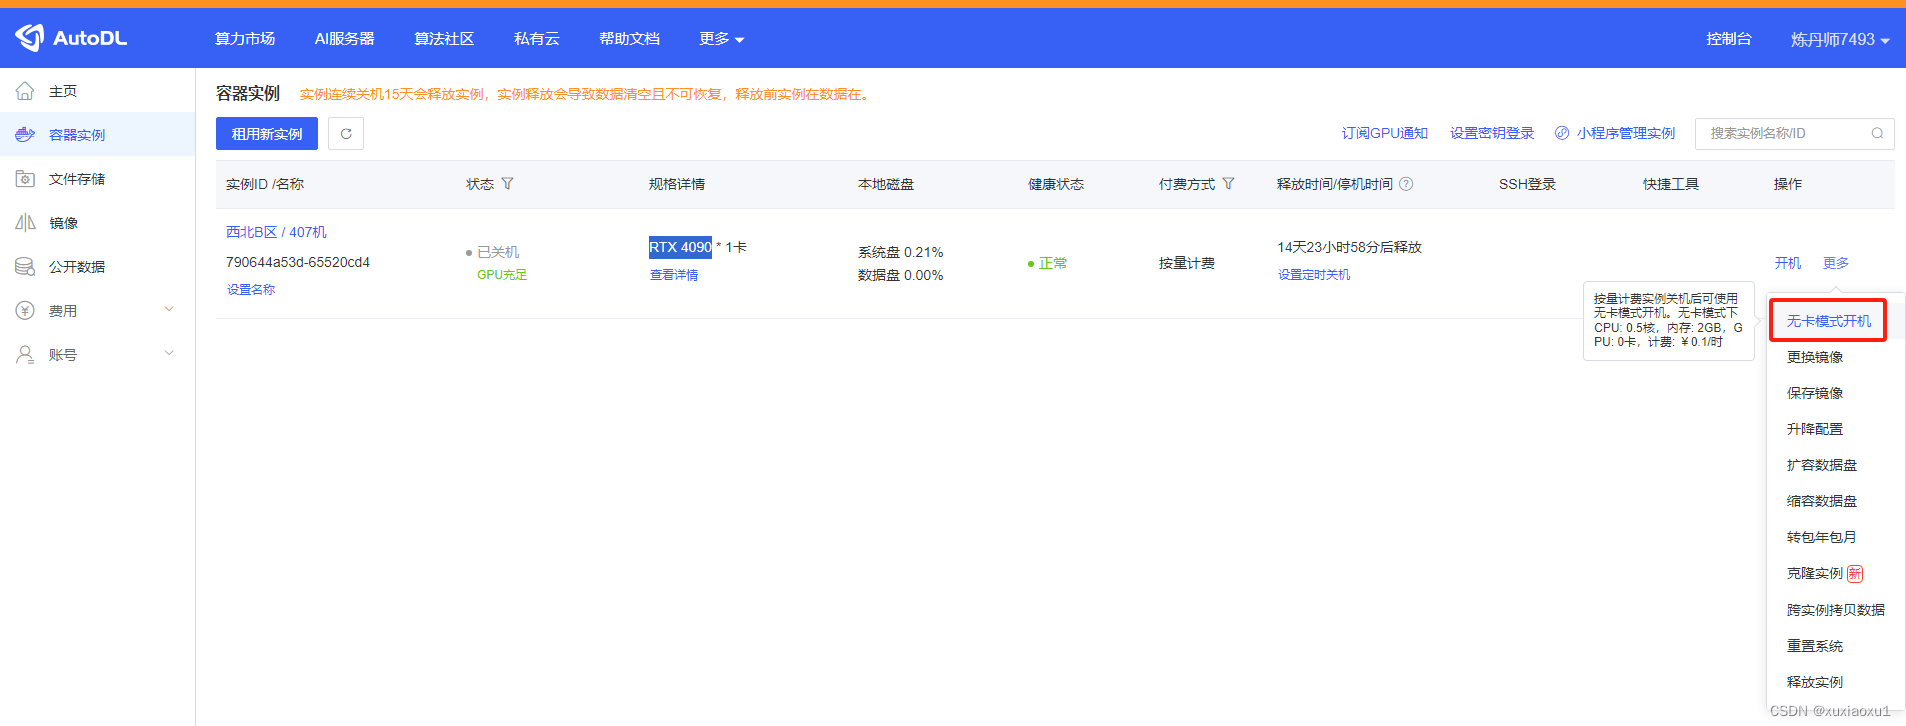Click the 小程序管理实例 mini-program icon
Screen dimensions: 1906x726
tap(1562, 133)
